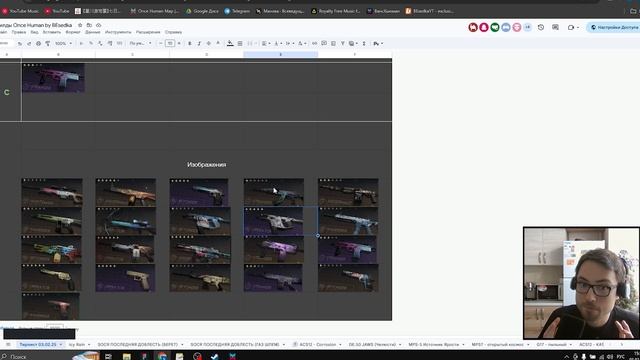Viewport: 640px width, 360px height.
Task: Open the Инструменты menu
Action: pyautogui.click(x=118, y=32)
